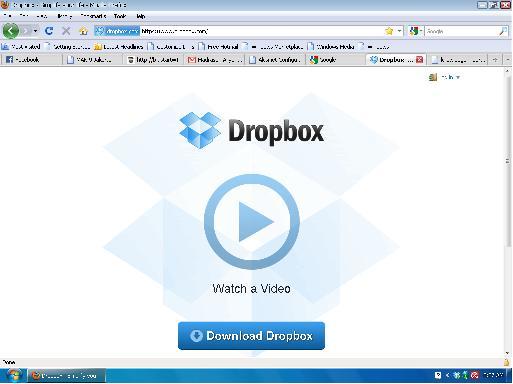Image resolution: width=513 pixels, height=384 pixels.
Task: Click the stop loading X icon
Action: [66, 31]
